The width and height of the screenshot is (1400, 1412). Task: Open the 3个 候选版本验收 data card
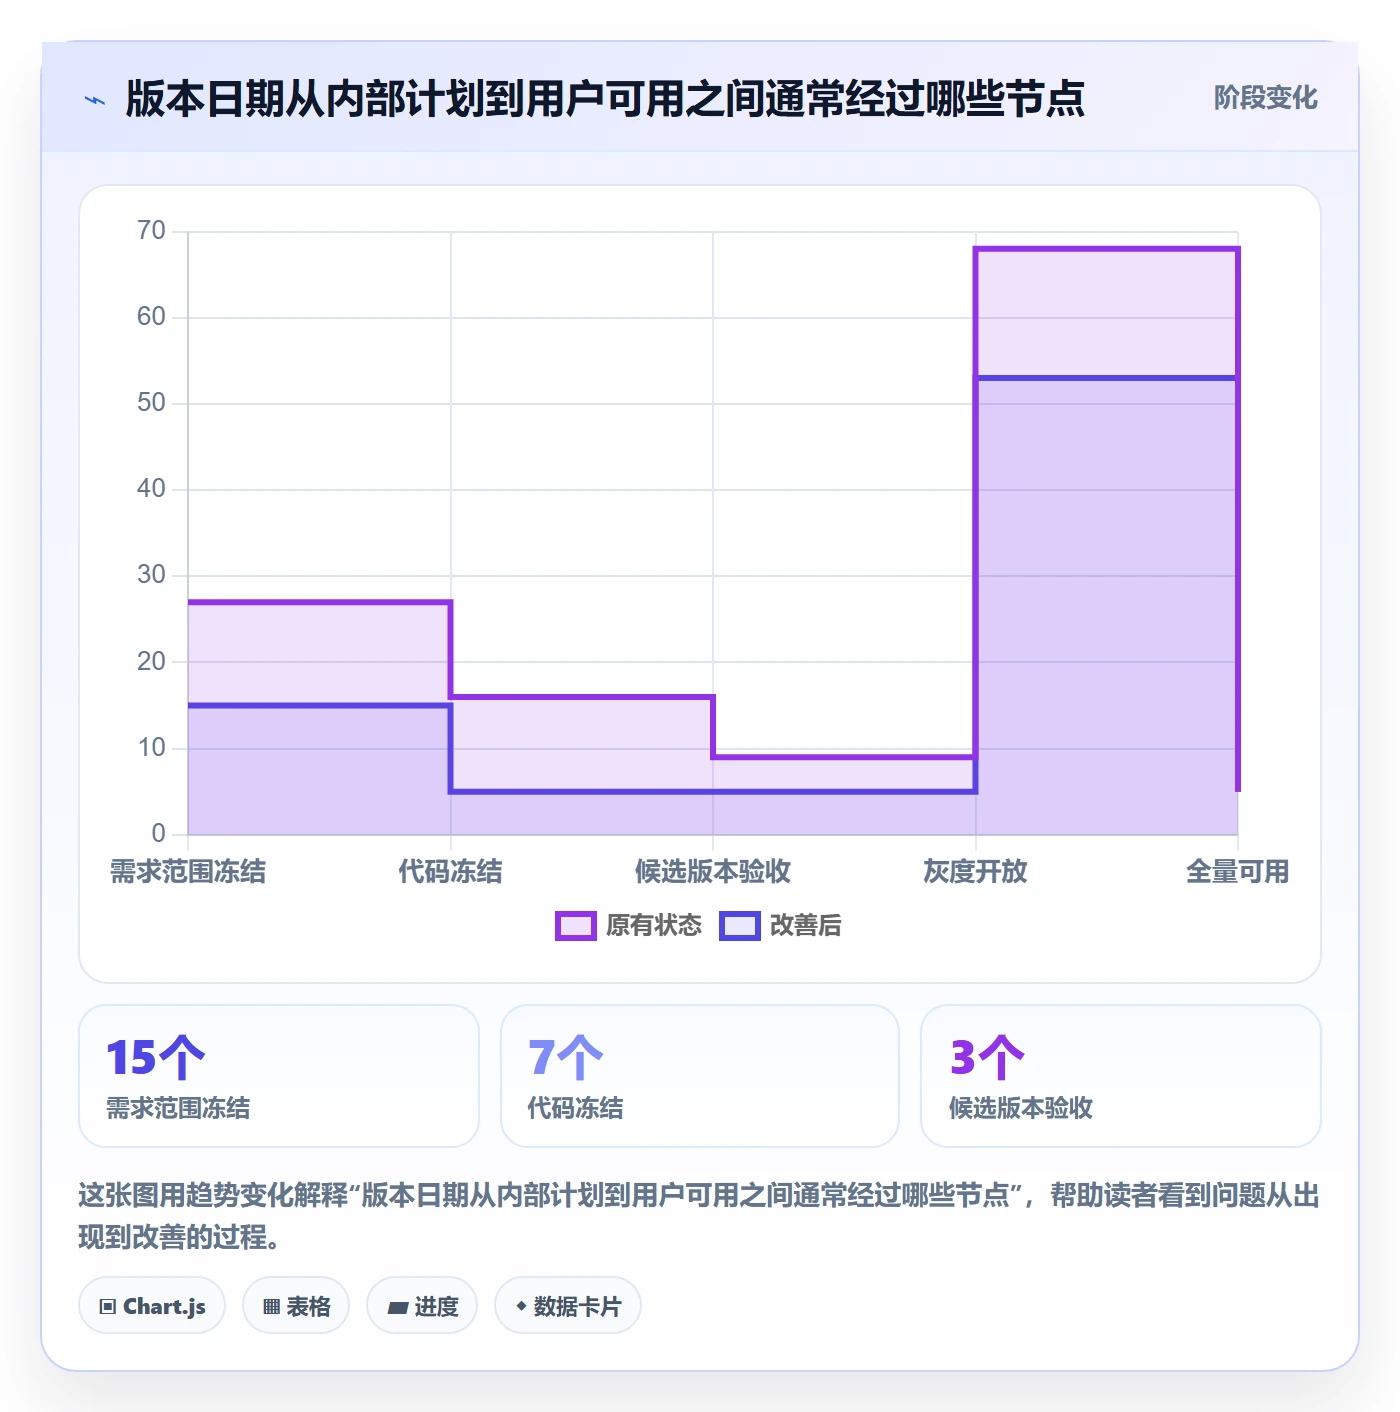point(1121,1076)
